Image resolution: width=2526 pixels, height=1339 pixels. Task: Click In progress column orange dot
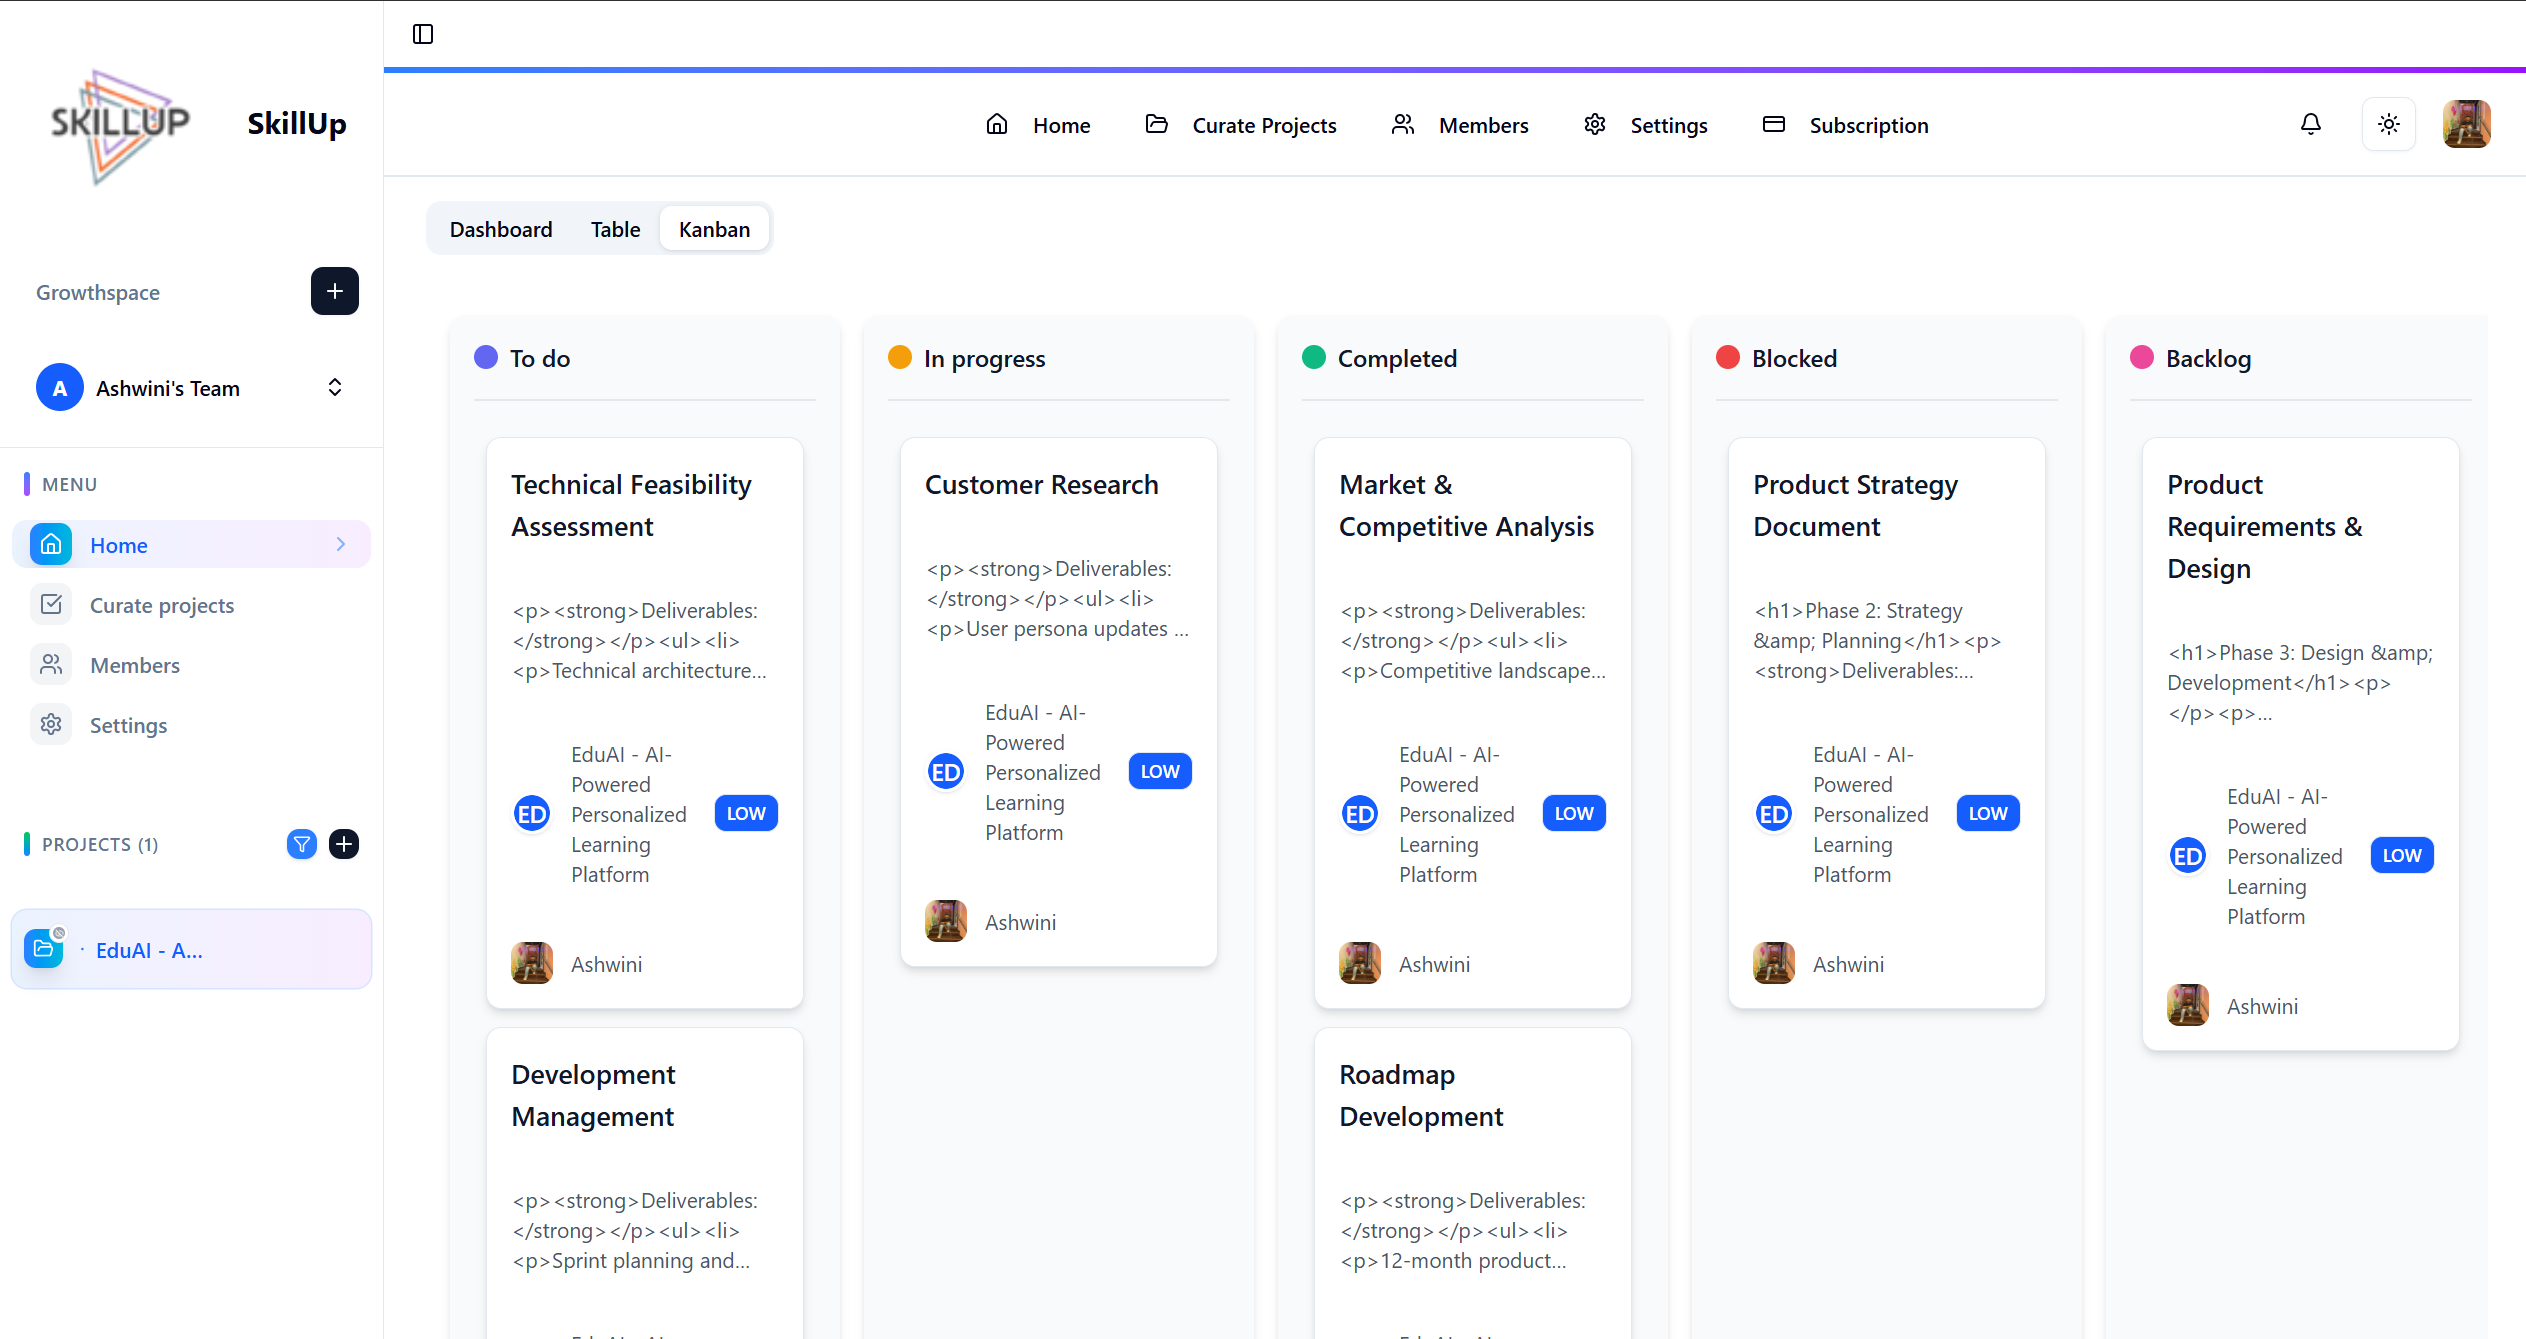pos(900,357)
